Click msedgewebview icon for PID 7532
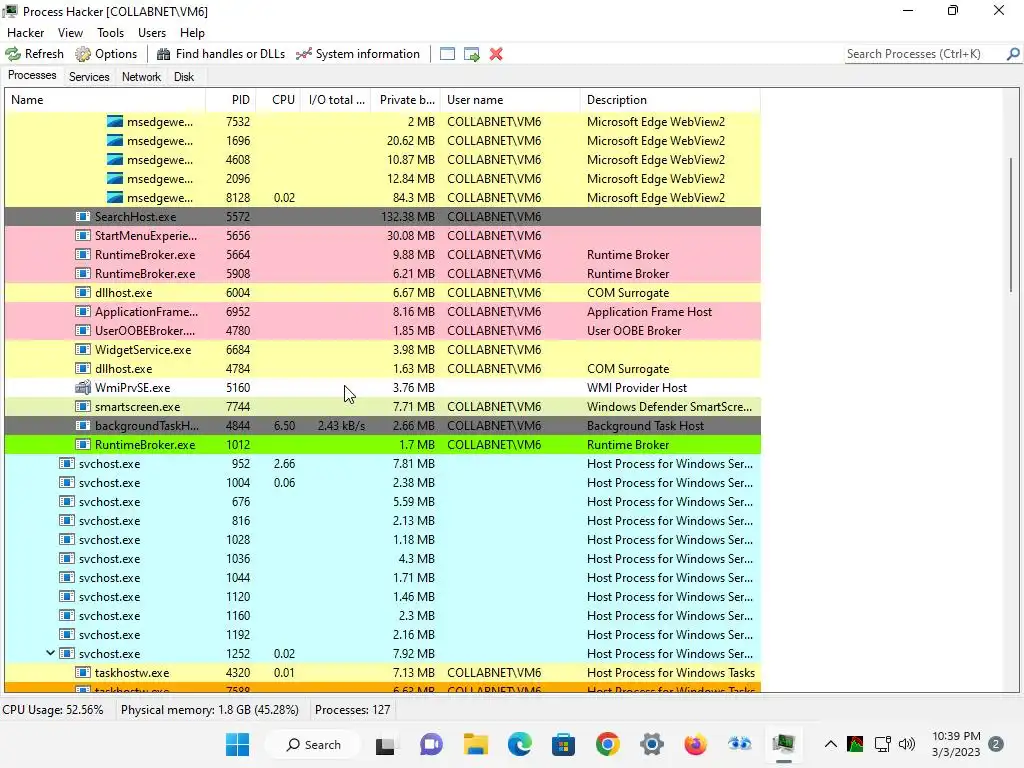Viewport: 1024px width, 768px height. (x=115, y=121)
